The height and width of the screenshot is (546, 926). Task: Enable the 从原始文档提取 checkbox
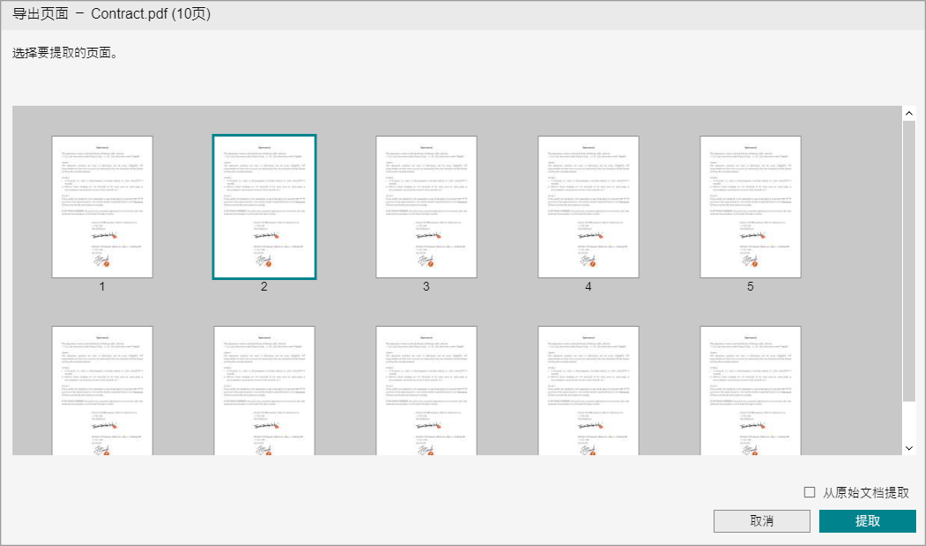[810, 493]
